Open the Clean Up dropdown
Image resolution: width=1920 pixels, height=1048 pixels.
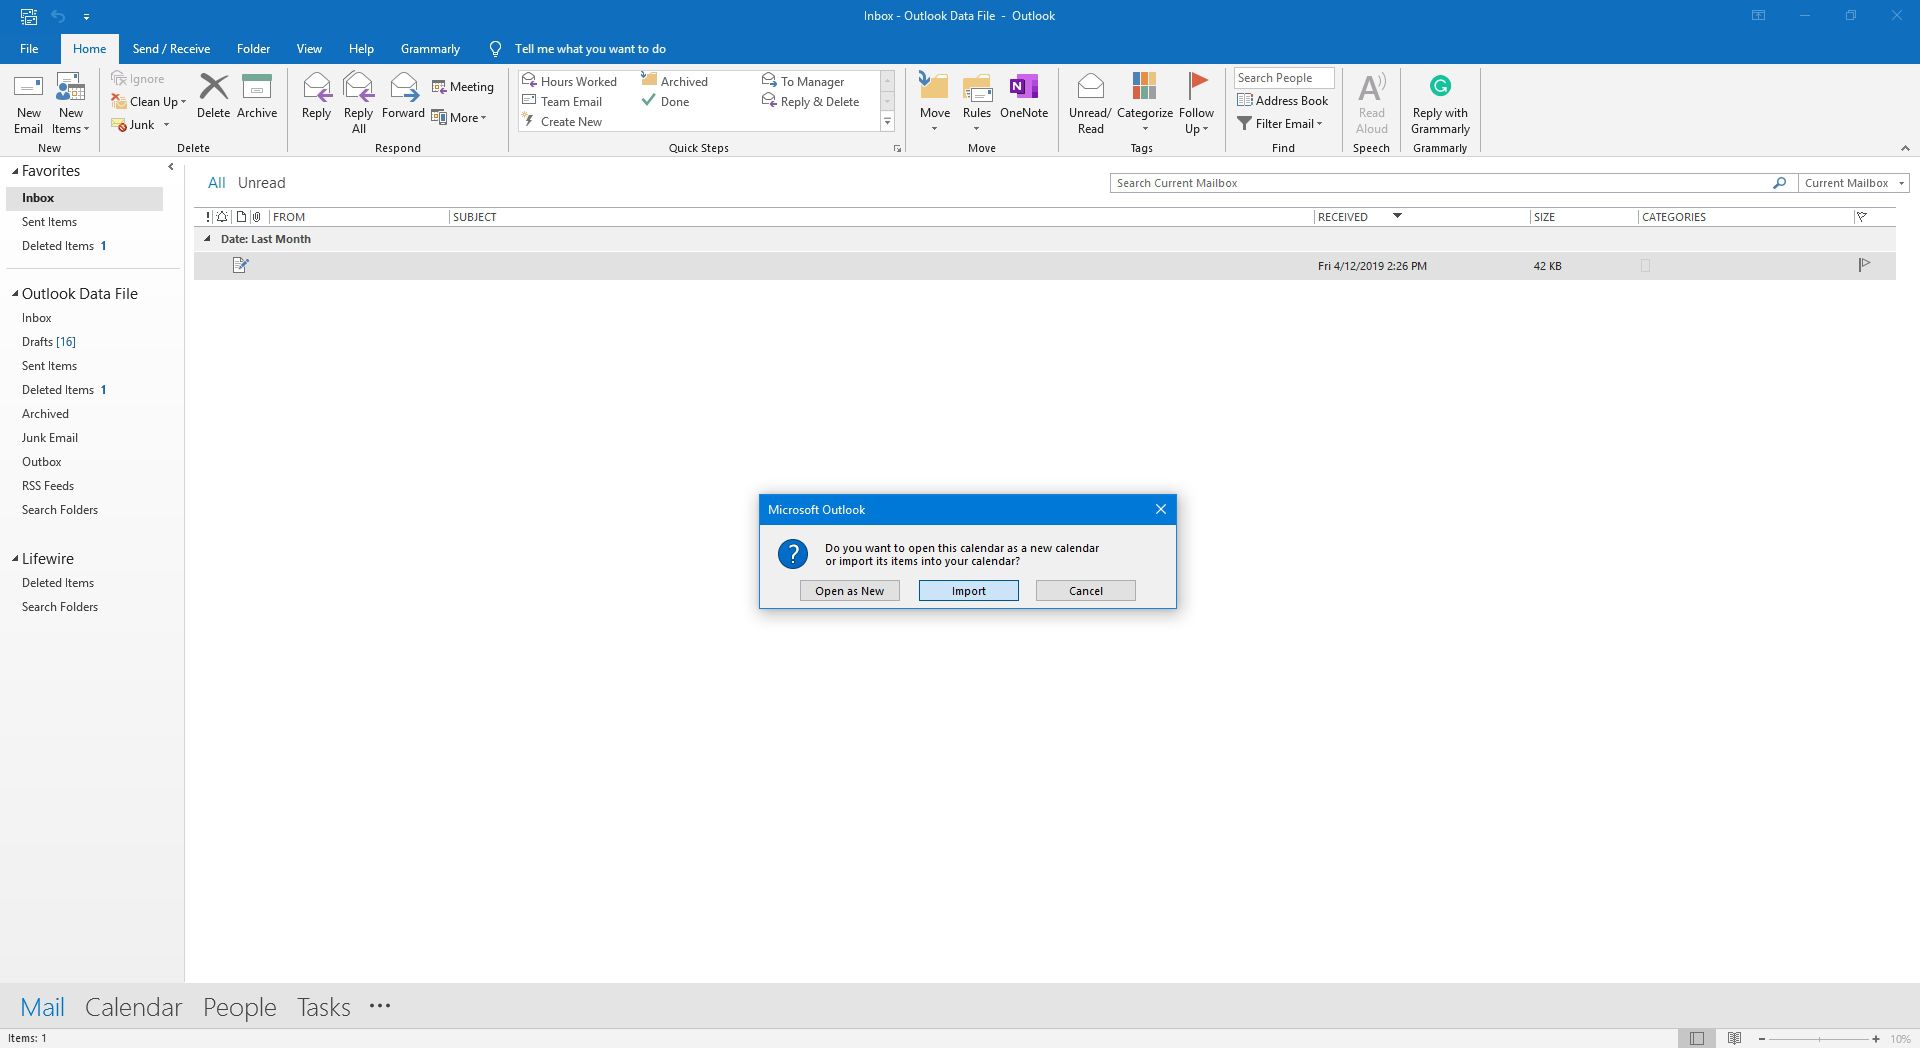click(148, 101)
